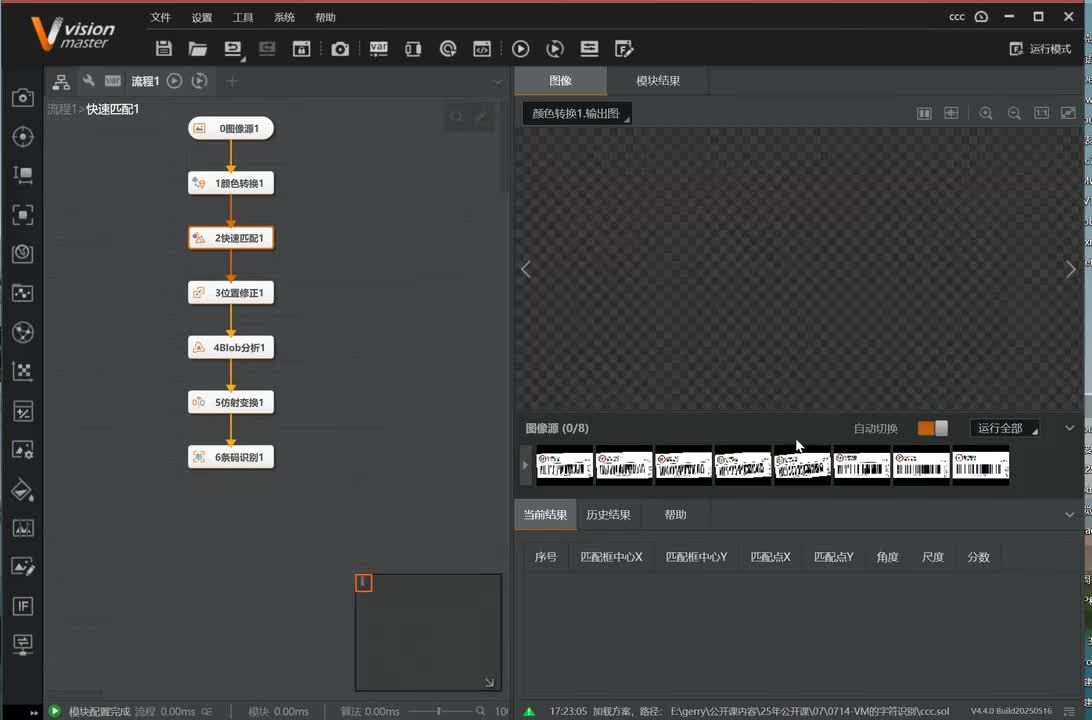Open positioning tools target sidebar icon
Viewport: 1092px width, 720px height.
pos(23,136)
